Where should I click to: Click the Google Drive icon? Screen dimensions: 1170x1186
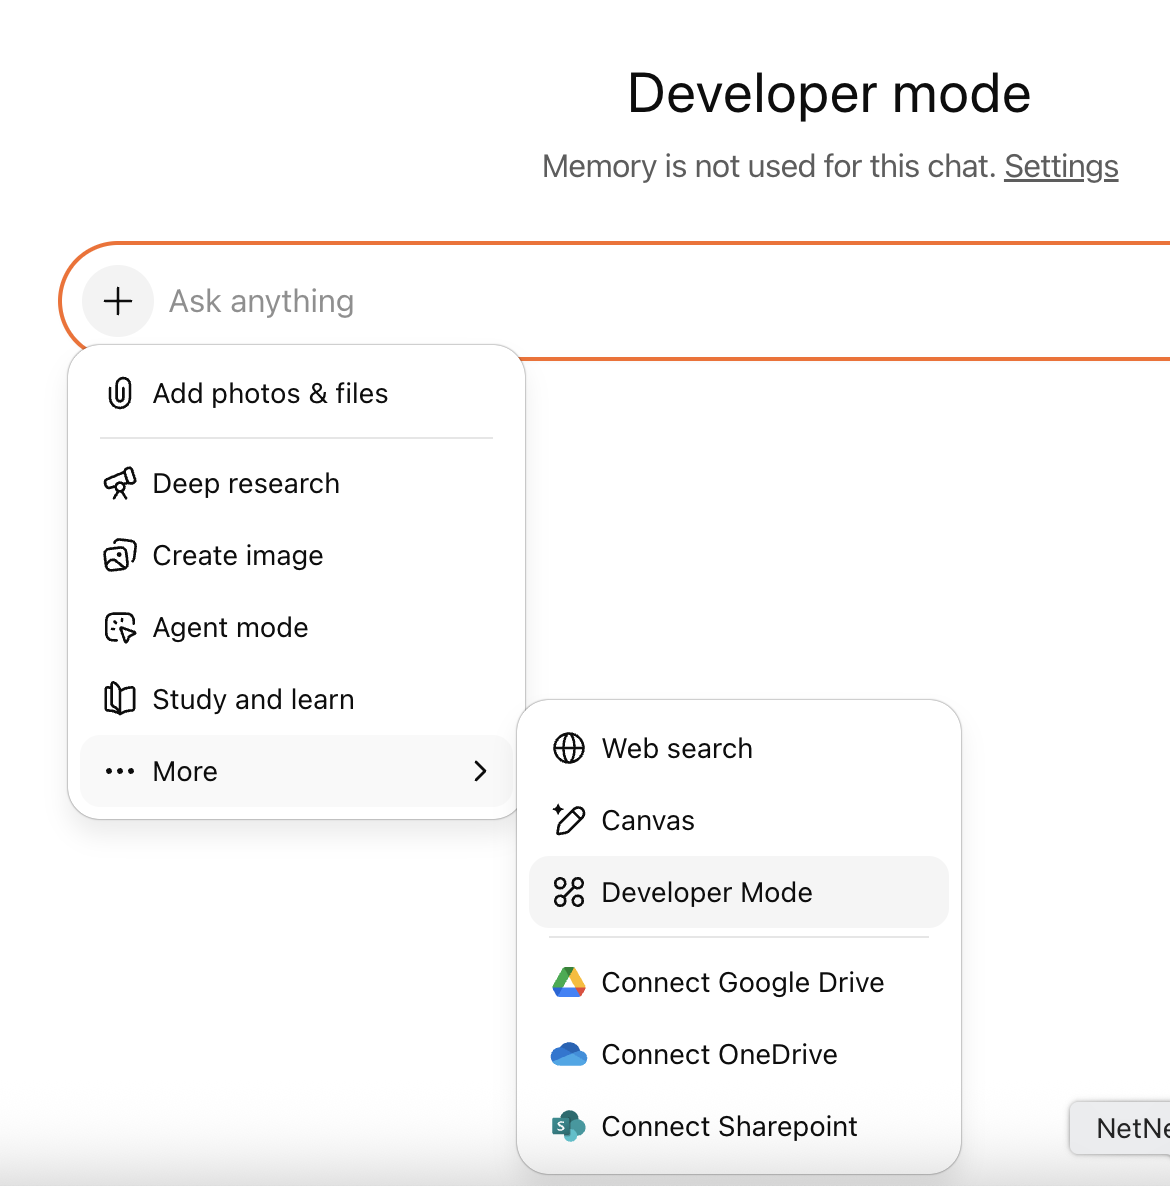point(568,982)
